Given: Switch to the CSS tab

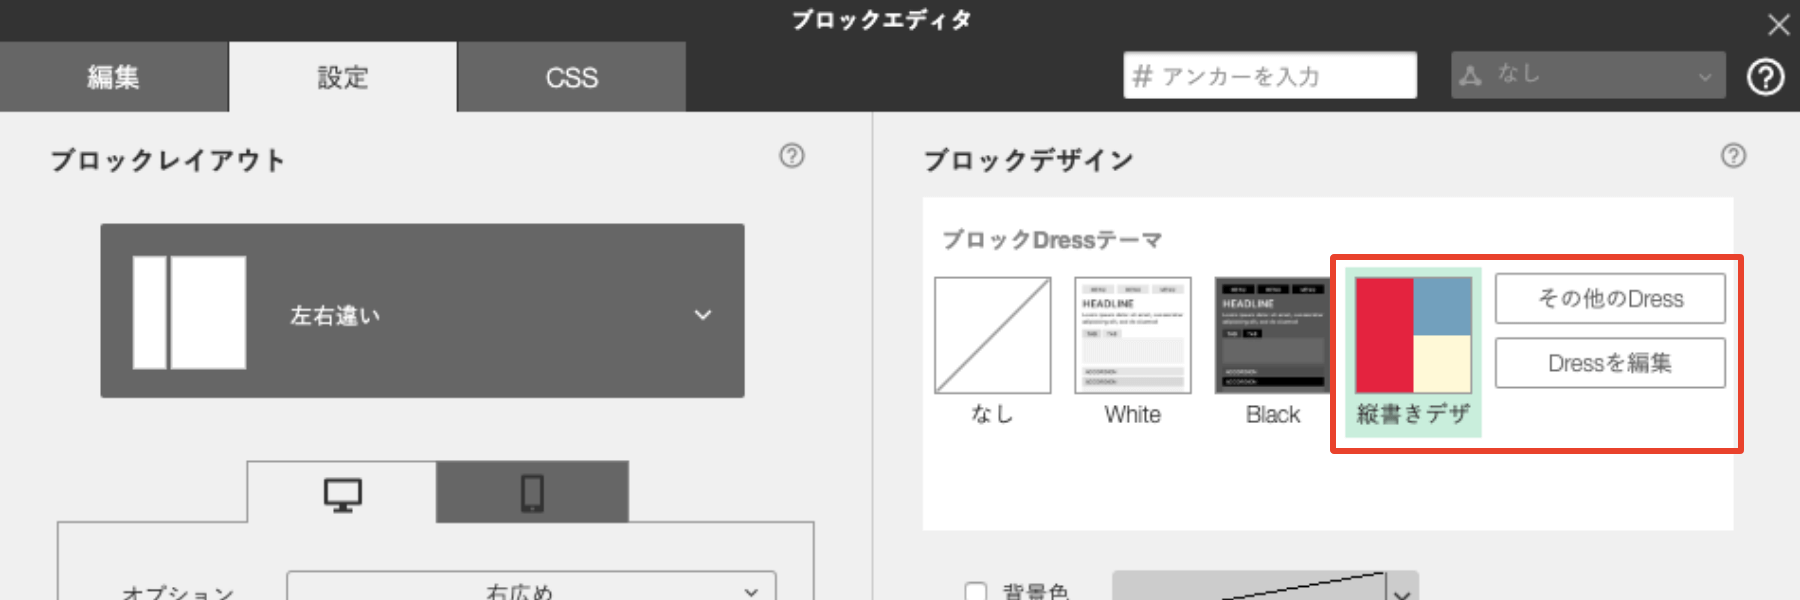Looking at the screenshot, I should click(x=572, y=77).
